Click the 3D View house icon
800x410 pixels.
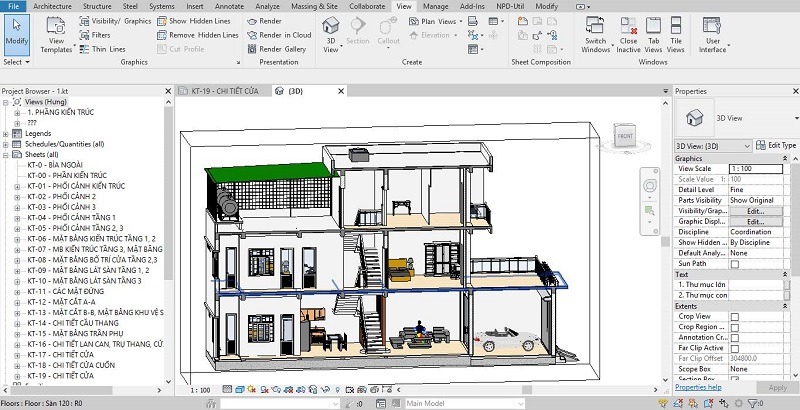(331, 25)
